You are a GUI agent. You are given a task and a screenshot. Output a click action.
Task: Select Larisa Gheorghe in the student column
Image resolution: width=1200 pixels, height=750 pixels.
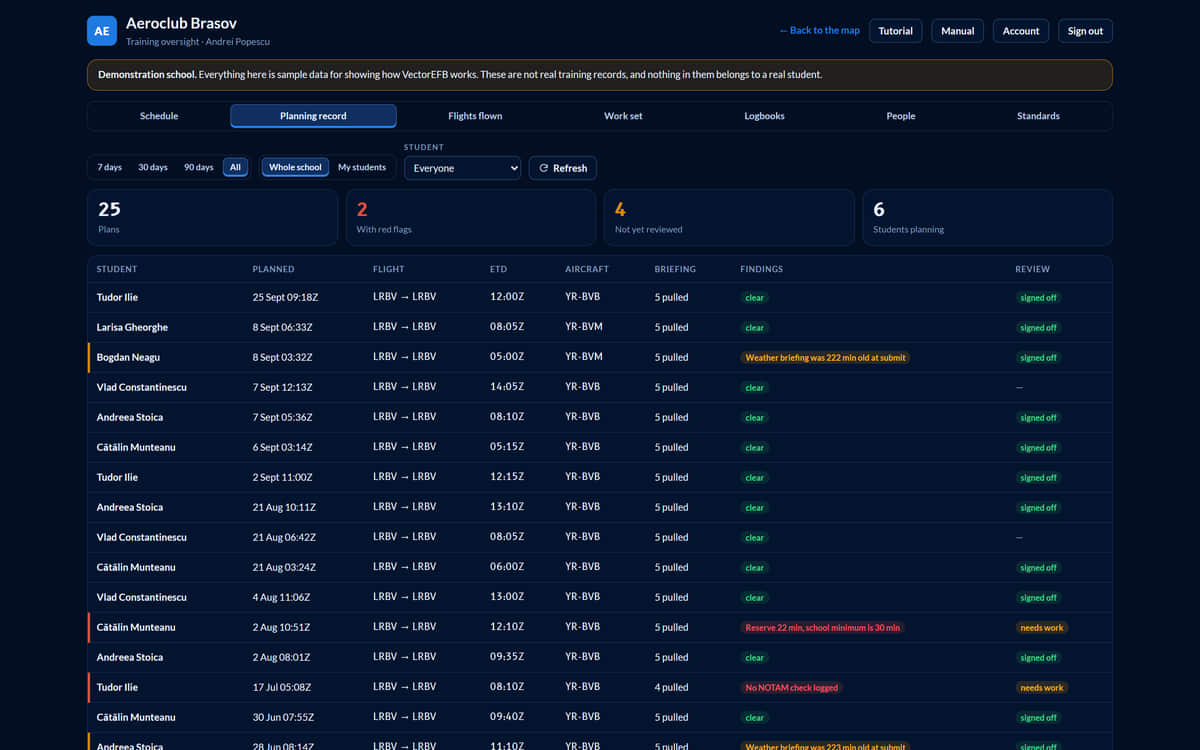coord(132,327)
